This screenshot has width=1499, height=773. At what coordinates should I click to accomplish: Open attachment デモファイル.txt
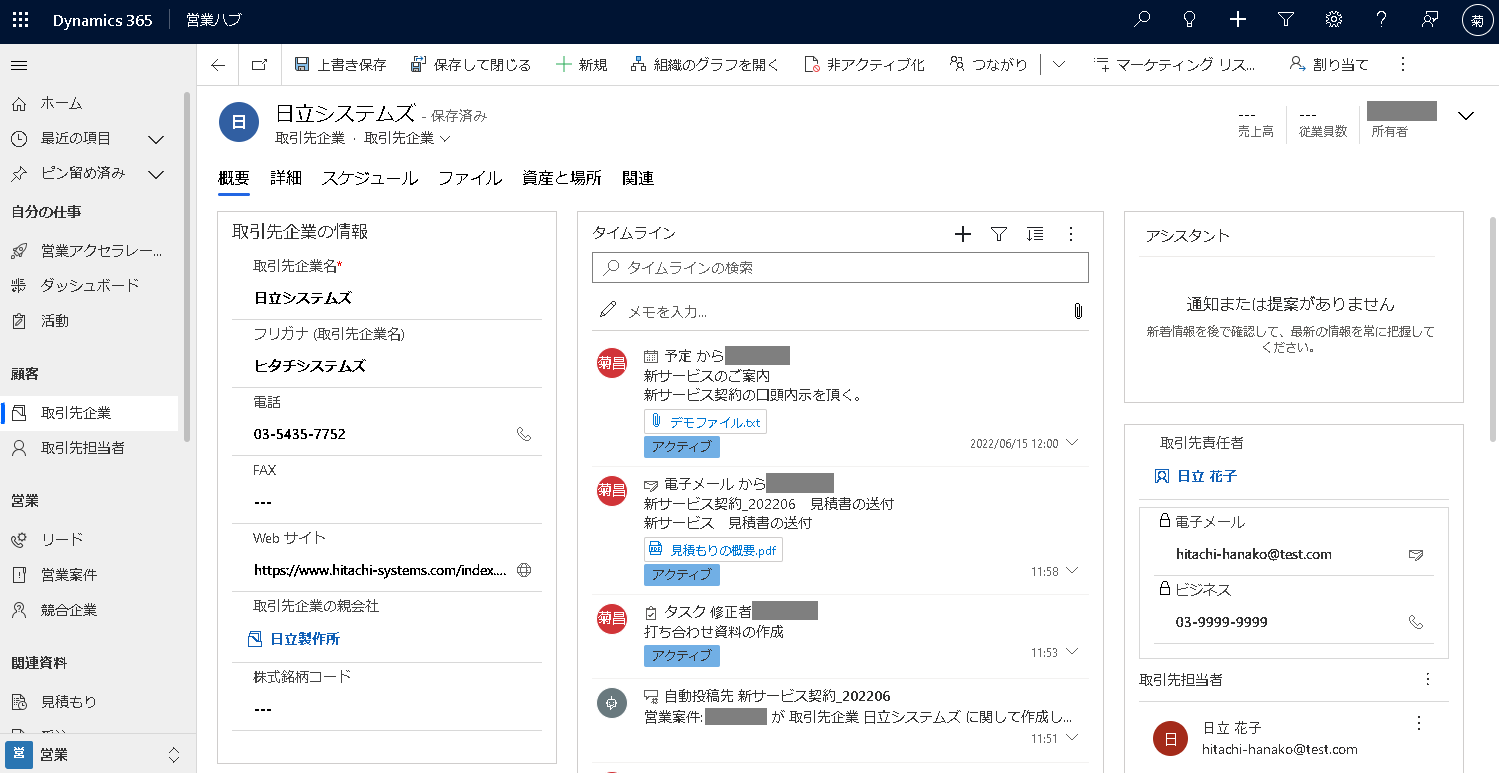(706, 422)
